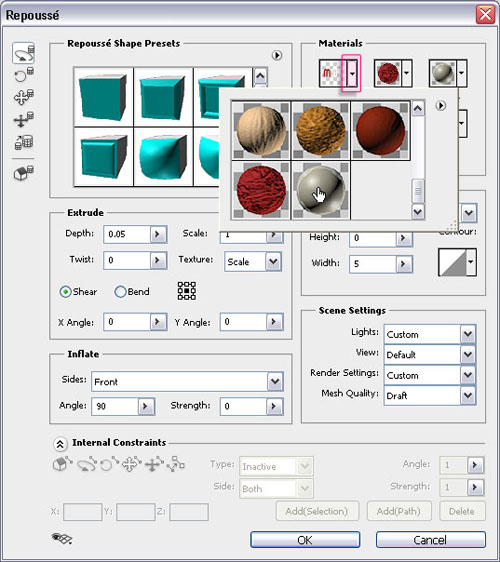Viewport: 500px width, 562px height.
Task: Select the Bend radio button
Action: [120, 292]
